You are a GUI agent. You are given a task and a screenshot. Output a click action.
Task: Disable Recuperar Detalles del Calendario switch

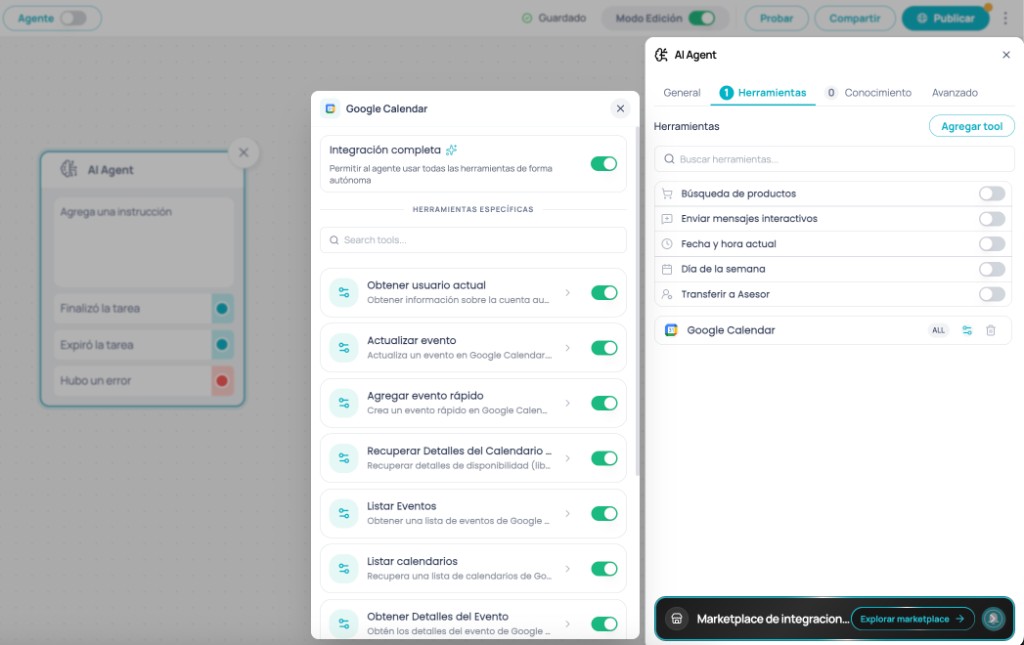pos(604,458)
